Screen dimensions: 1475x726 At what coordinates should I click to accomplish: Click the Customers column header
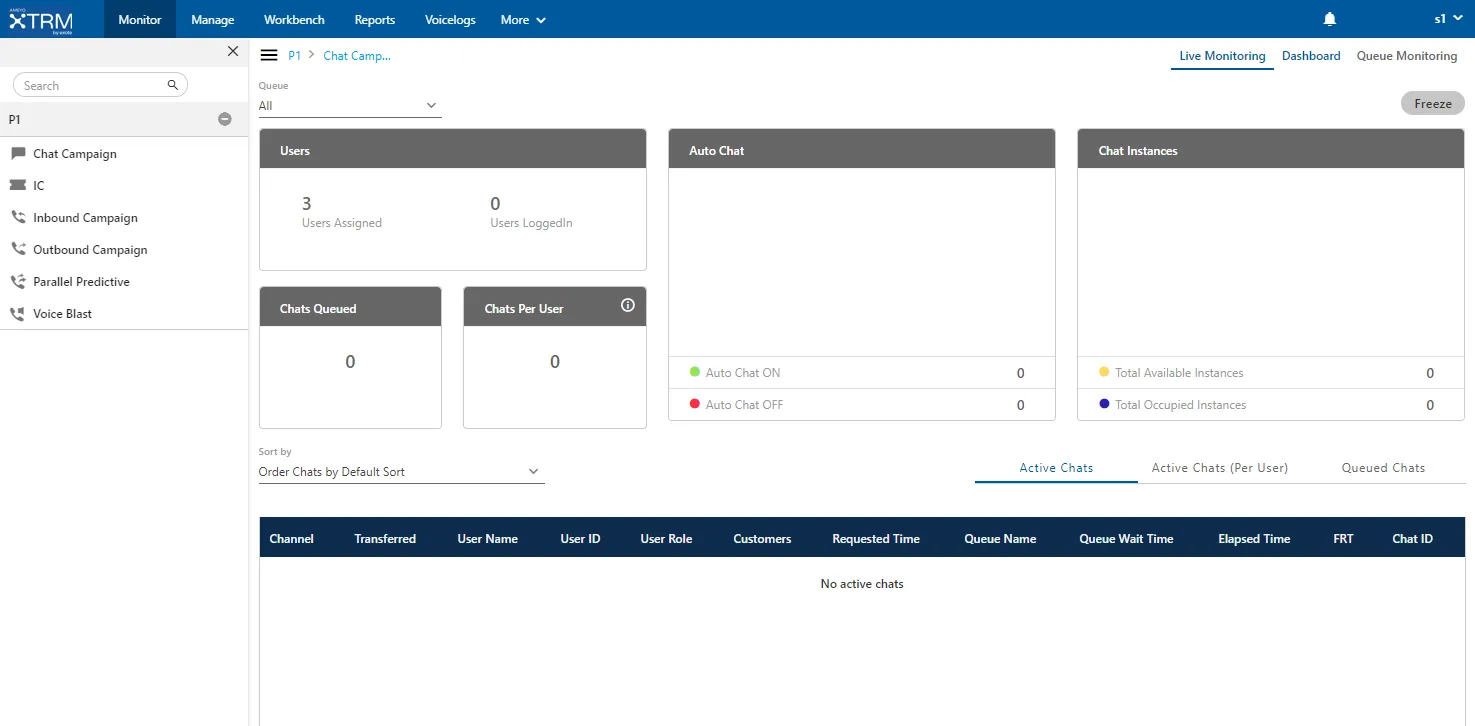(762, 538)
